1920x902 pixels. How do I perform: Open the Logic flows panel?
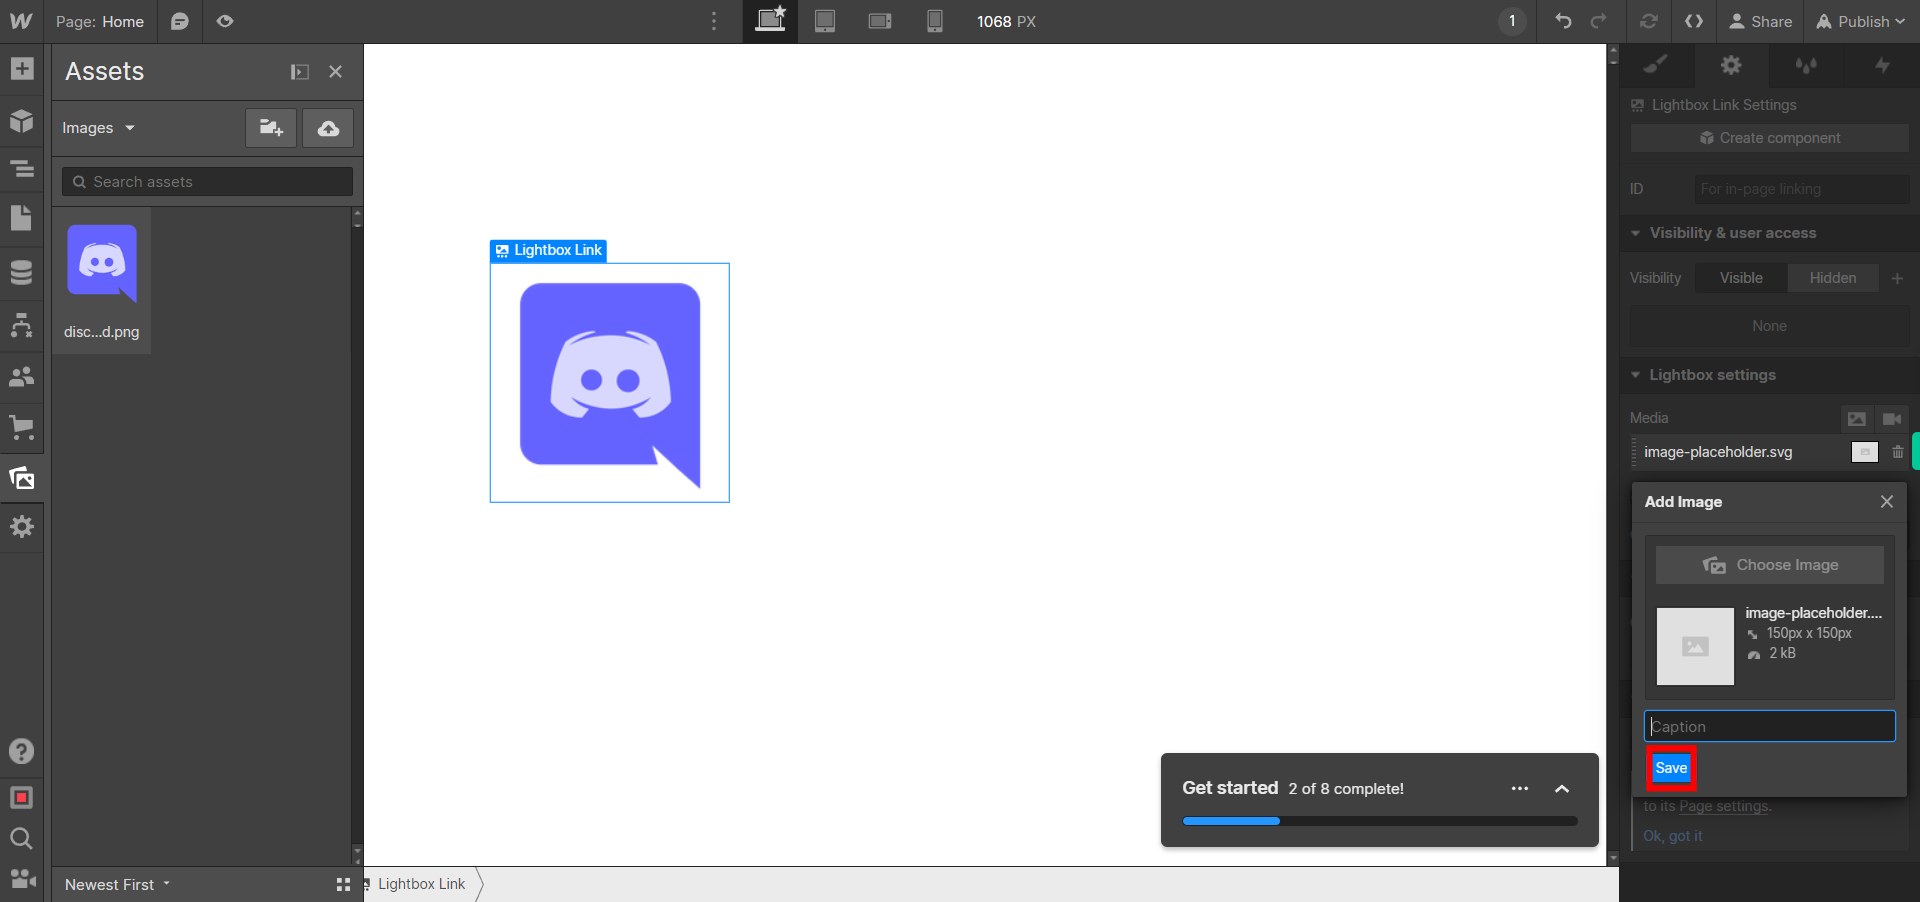22,325
